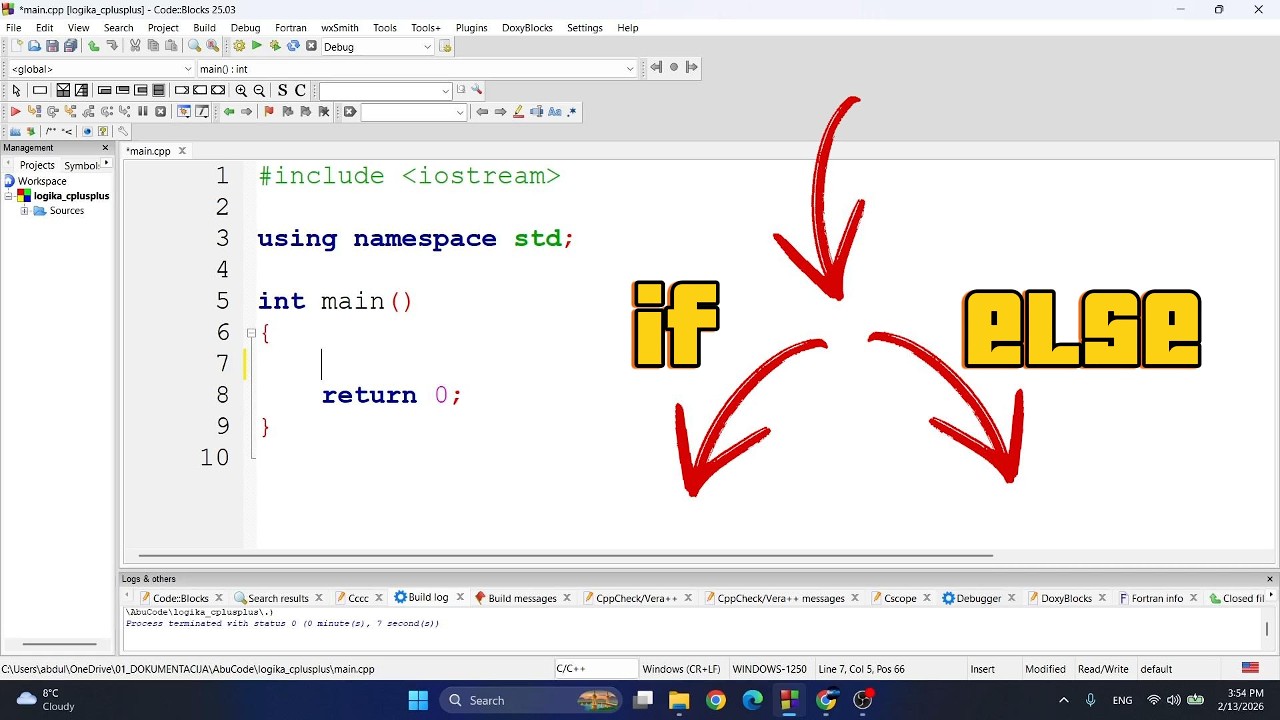Image resolution: width=1280 pixels, height=720 pixels.
Task: Open the wxSmith menu
Action: coord(340,28)
